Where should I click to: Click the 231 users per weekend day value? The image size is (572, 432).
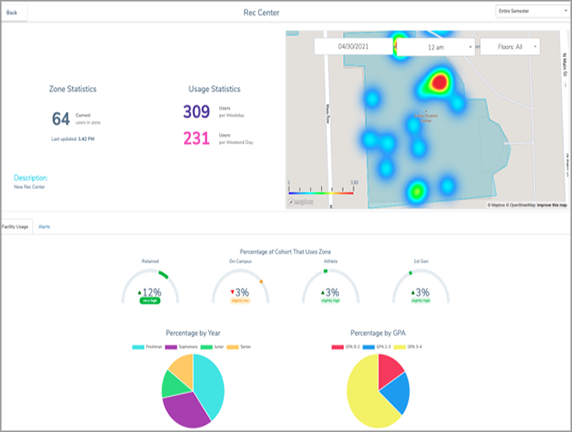(x=196, y=139)
